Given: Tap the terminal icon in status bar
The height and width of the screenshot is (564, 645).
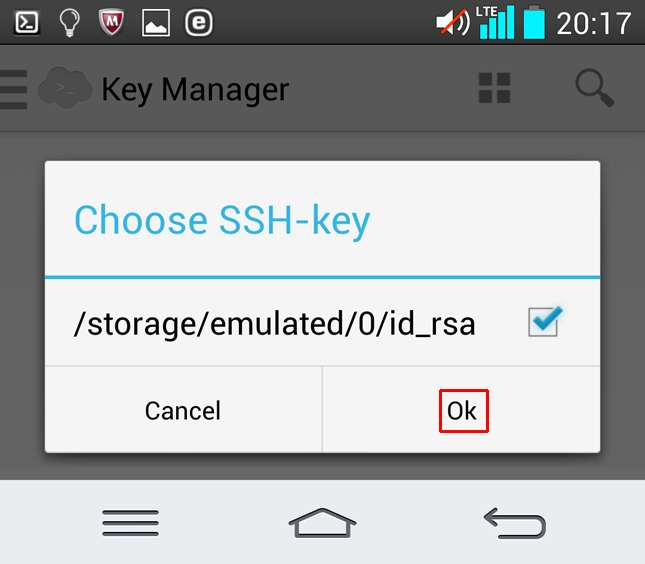Looking at the screenshot, I should [27, 22].
